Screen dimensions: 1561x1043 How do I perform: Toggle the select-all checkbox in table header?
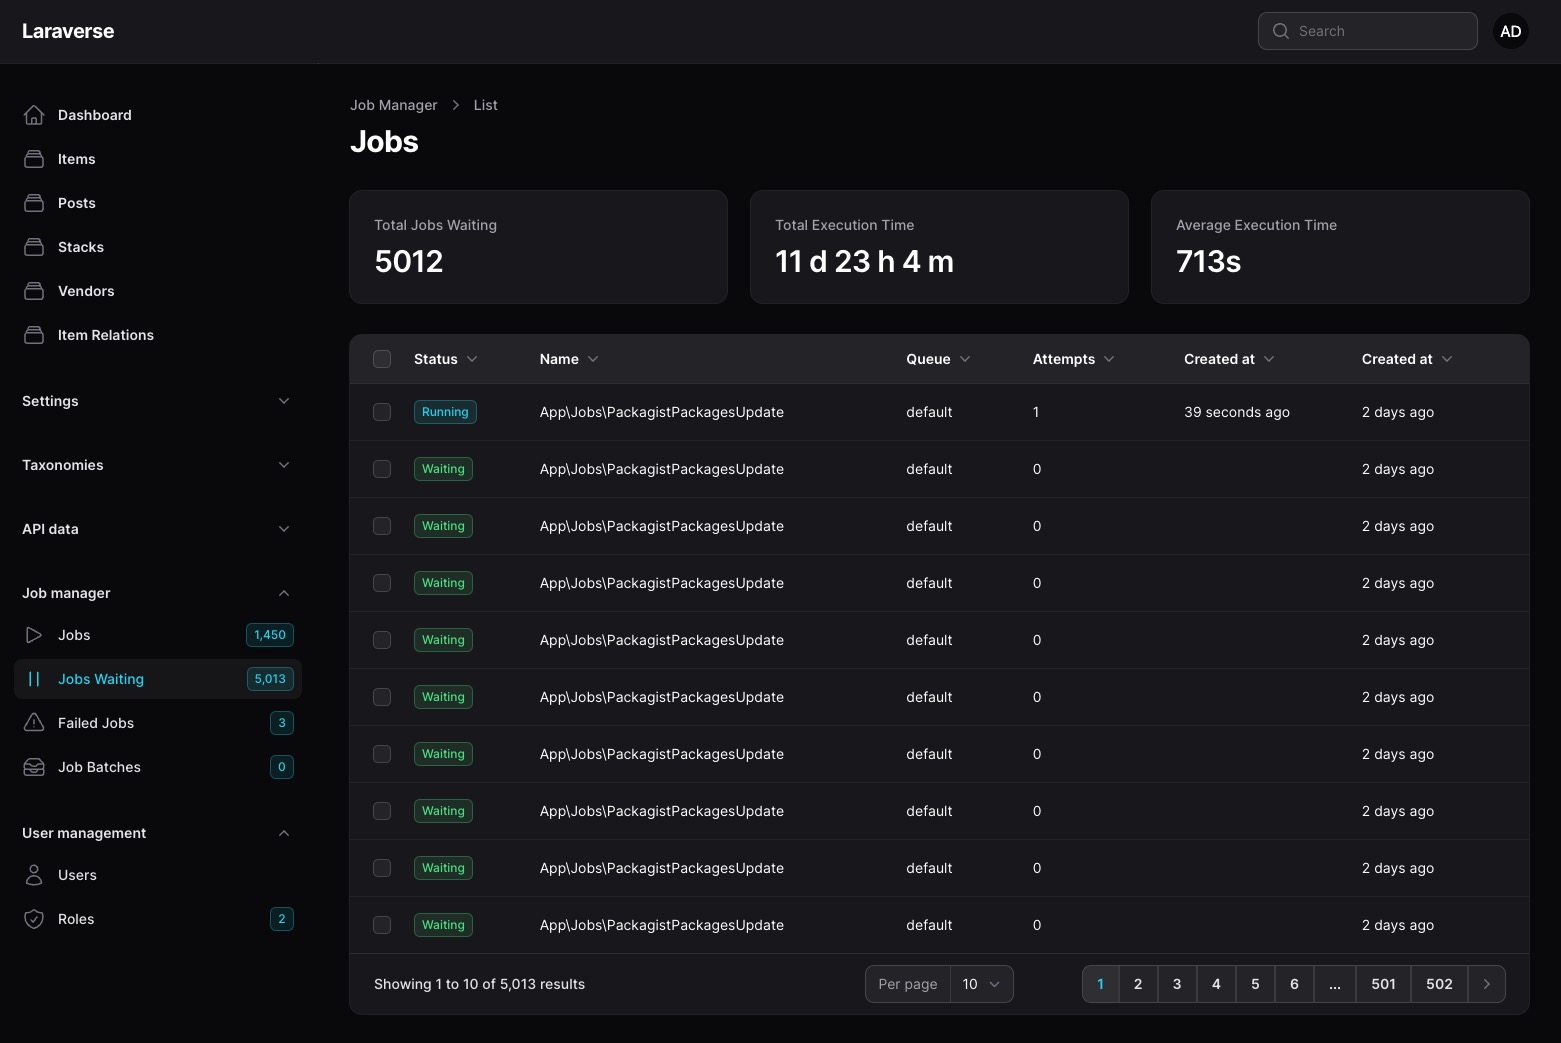[382, 359]
